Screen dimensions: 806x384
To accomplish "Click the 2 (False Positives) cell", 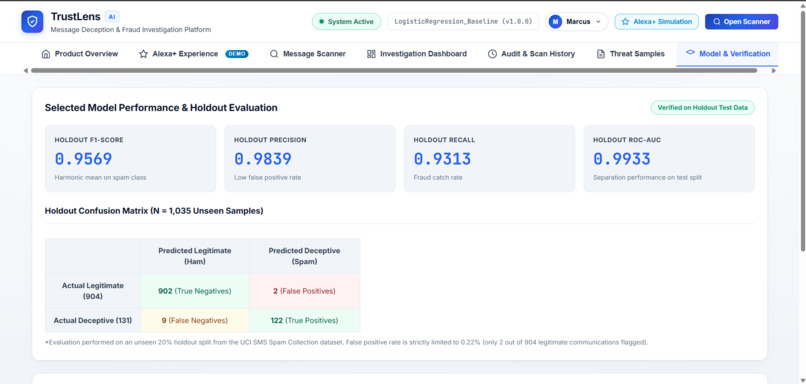I will (x=304, y=291).
